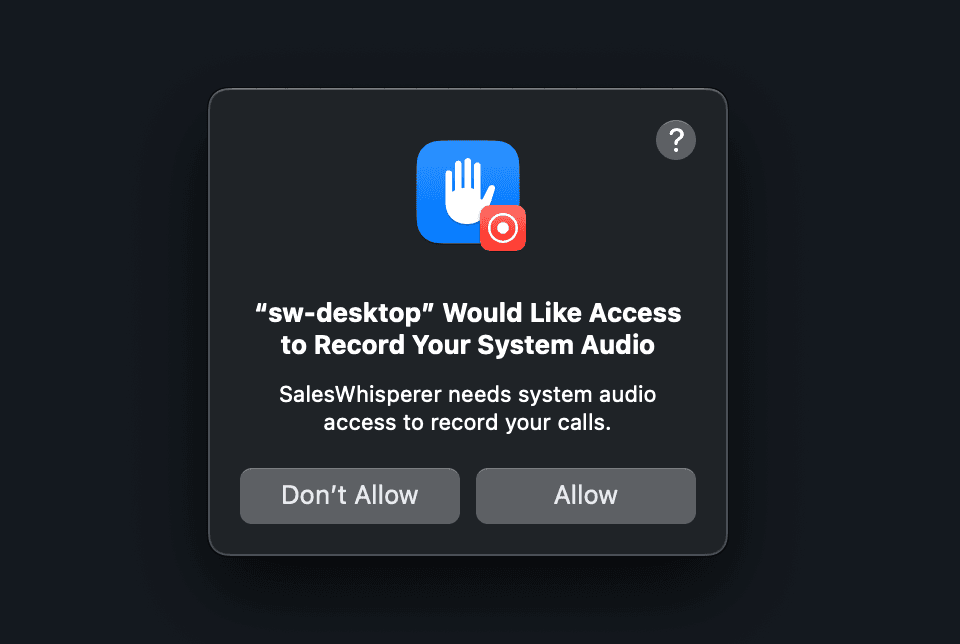Screen dimensions: 960x644
Task: Click the blue privacy hand icon
Action: click(x=468, y=192)
